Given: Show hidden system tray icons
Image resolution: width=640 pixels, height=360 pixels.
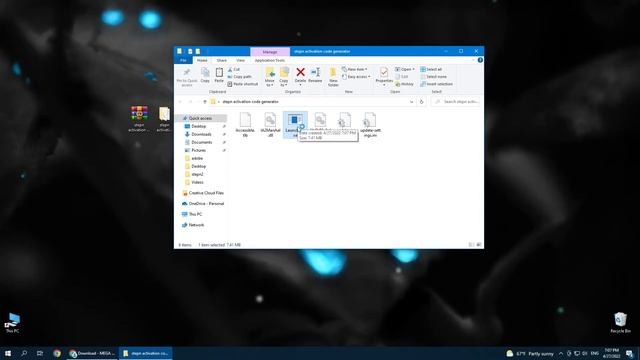Looking at the screenshot, I should tap(561, 353).
